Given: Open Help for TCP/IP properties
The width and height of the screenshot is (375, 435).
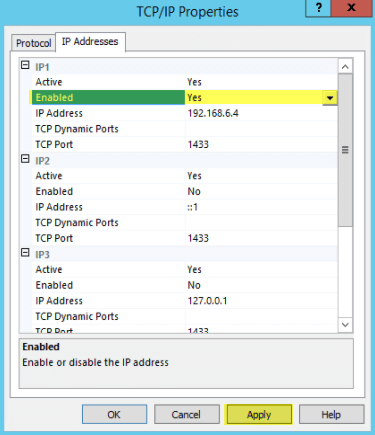Looking at the screenshot, I should click(x=331, y=414).
